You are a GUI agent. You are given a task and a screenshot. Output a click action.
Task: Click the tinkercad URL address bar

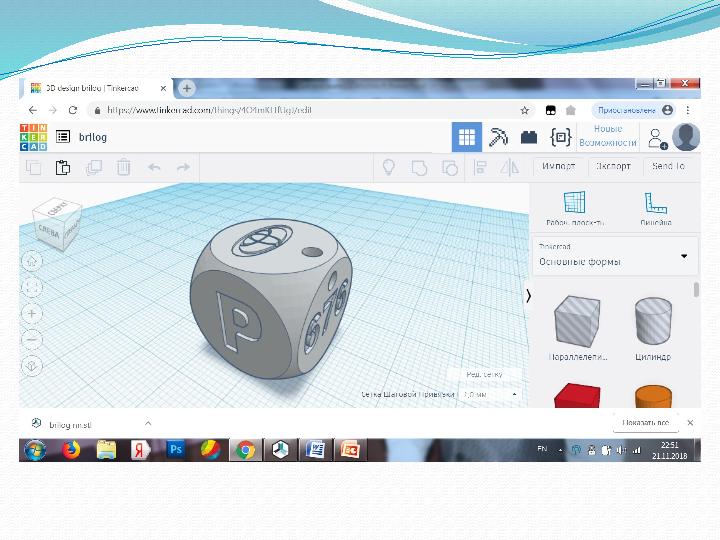pyautogui.click(x=312, y=110)
